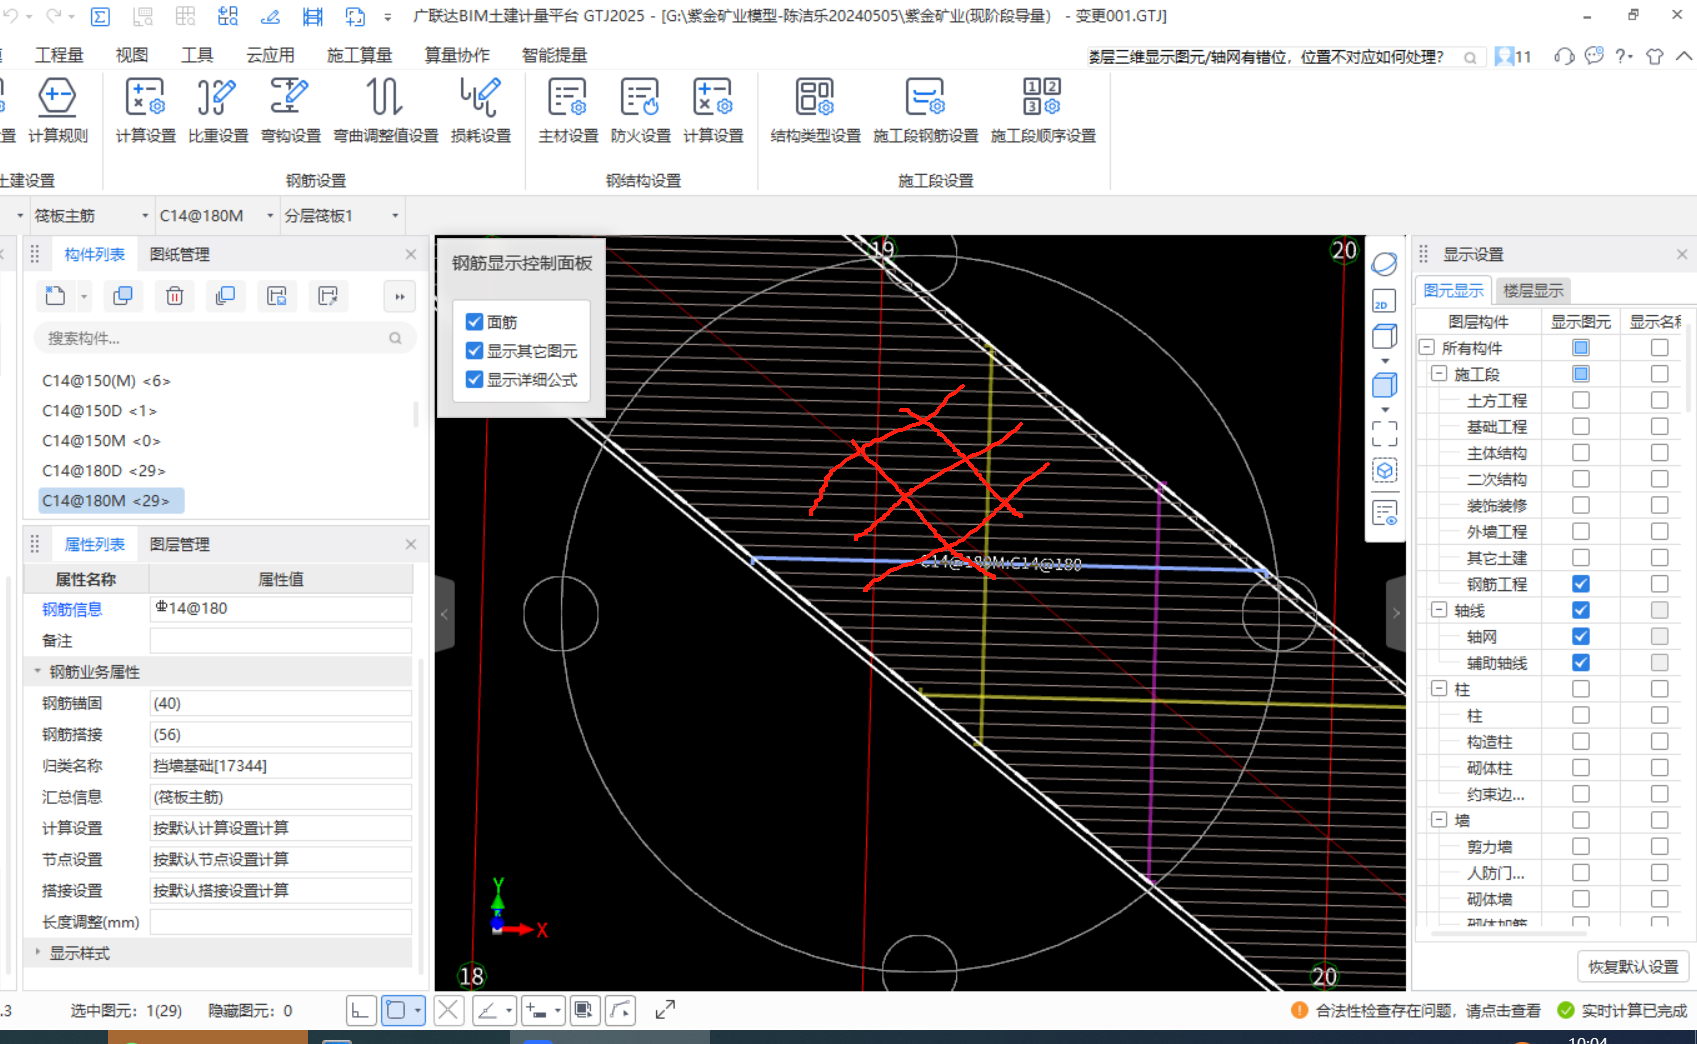1697x1044 pixels.
Task: Open 视图 ribbon tab
Action: (x=131, y=55)
